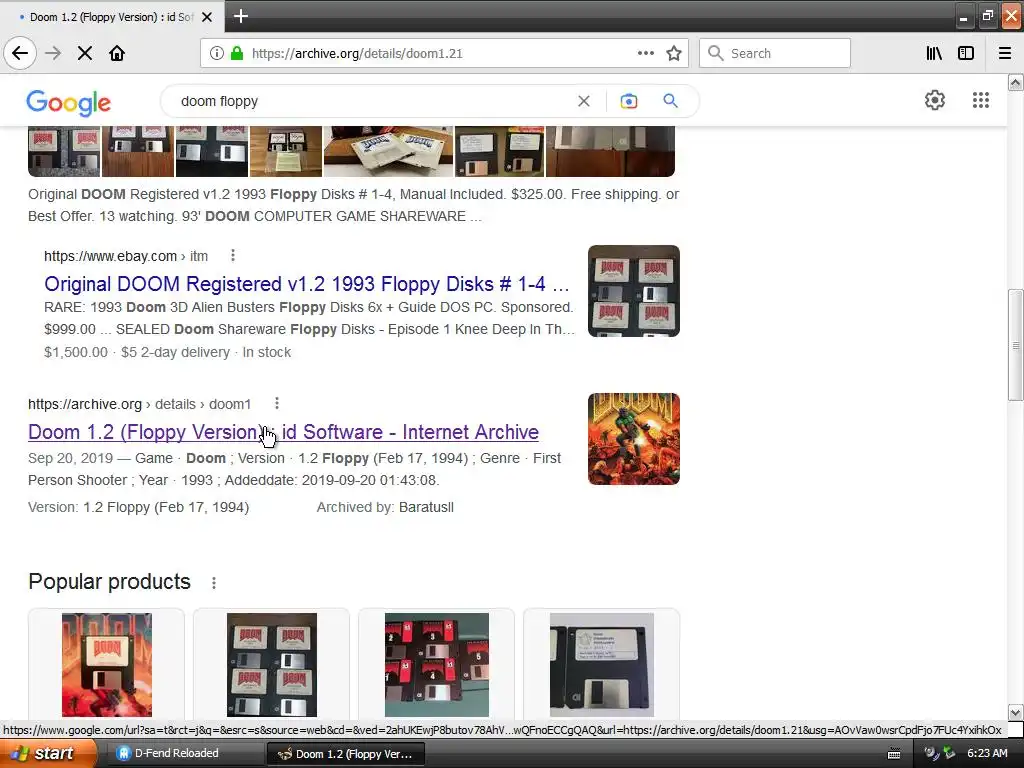This screenshot has width=1024, height=768.
Task: Click the https://archive.org › details breadcrumb
Action: [x=139, y=404]
